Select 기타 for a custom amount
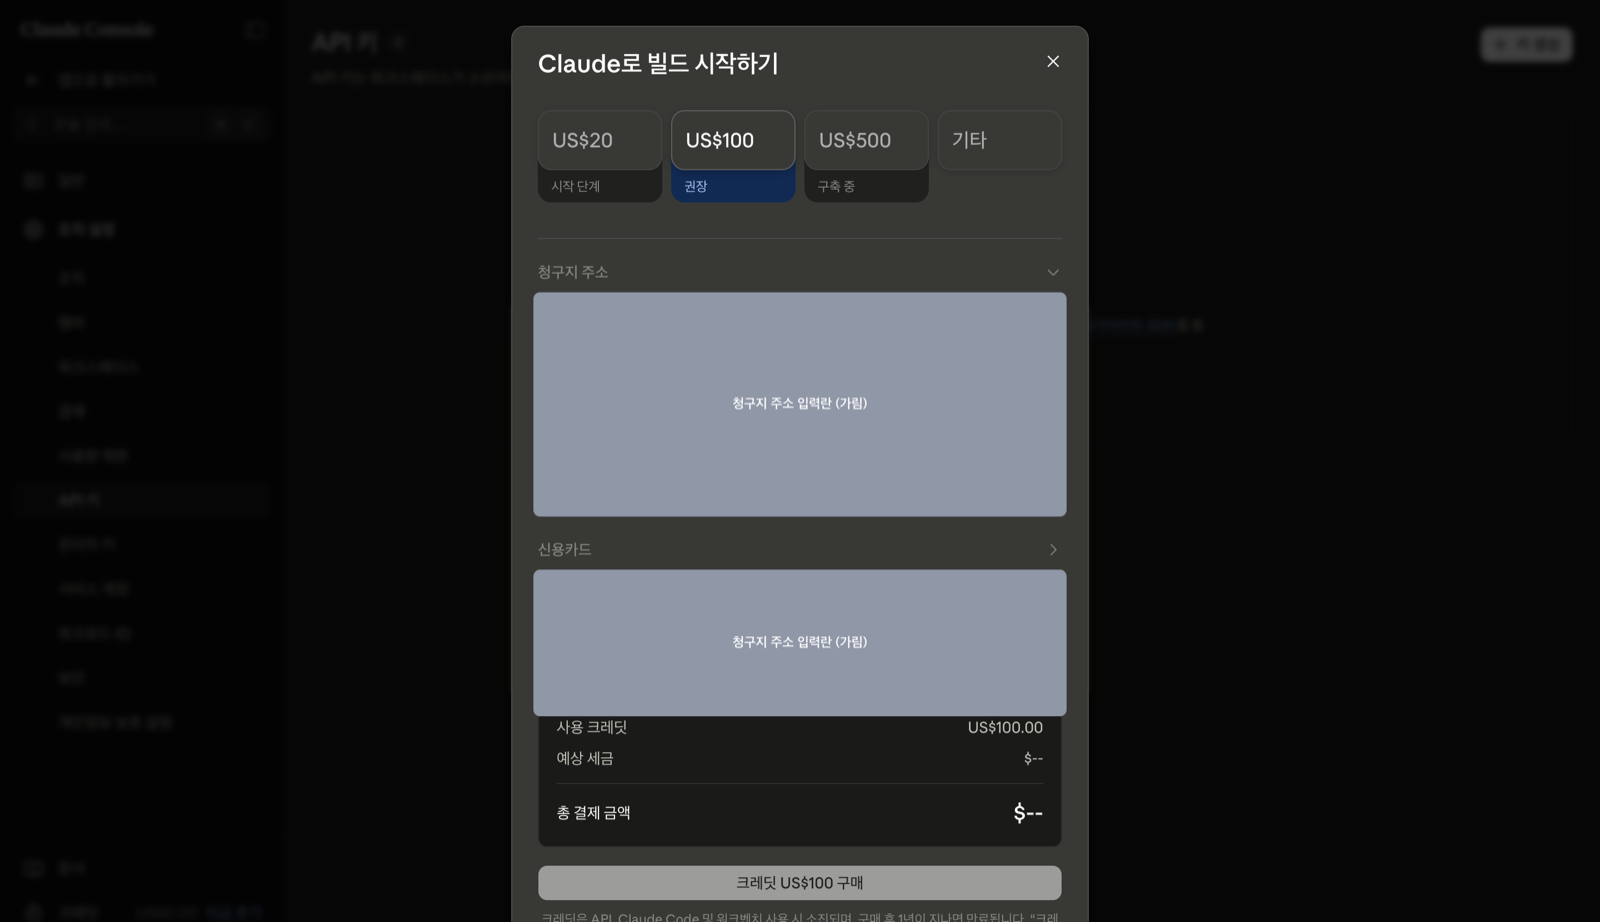This screenshot has width=1600, height=922. coord(999,140)
